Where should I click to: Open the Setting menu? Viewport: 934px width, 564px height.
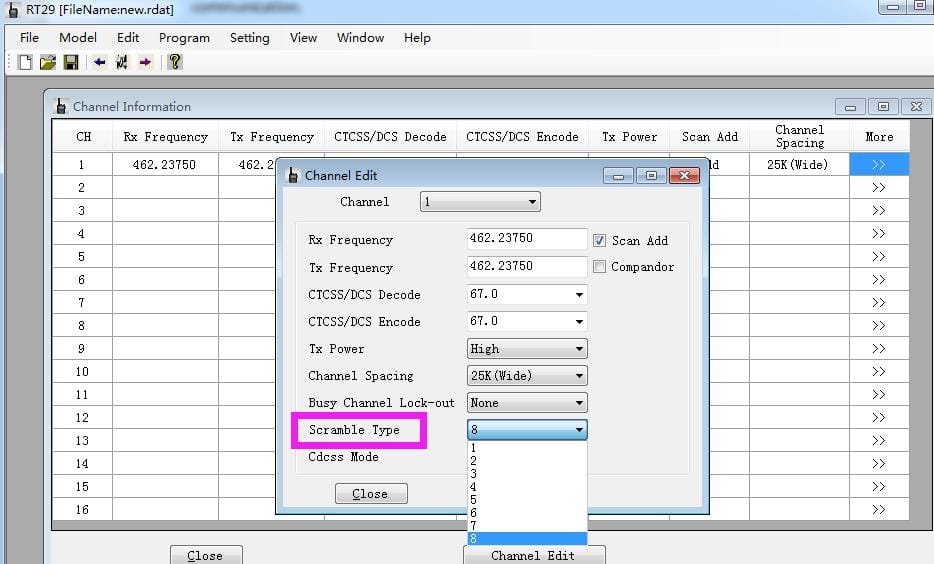[x=249, y=38]
